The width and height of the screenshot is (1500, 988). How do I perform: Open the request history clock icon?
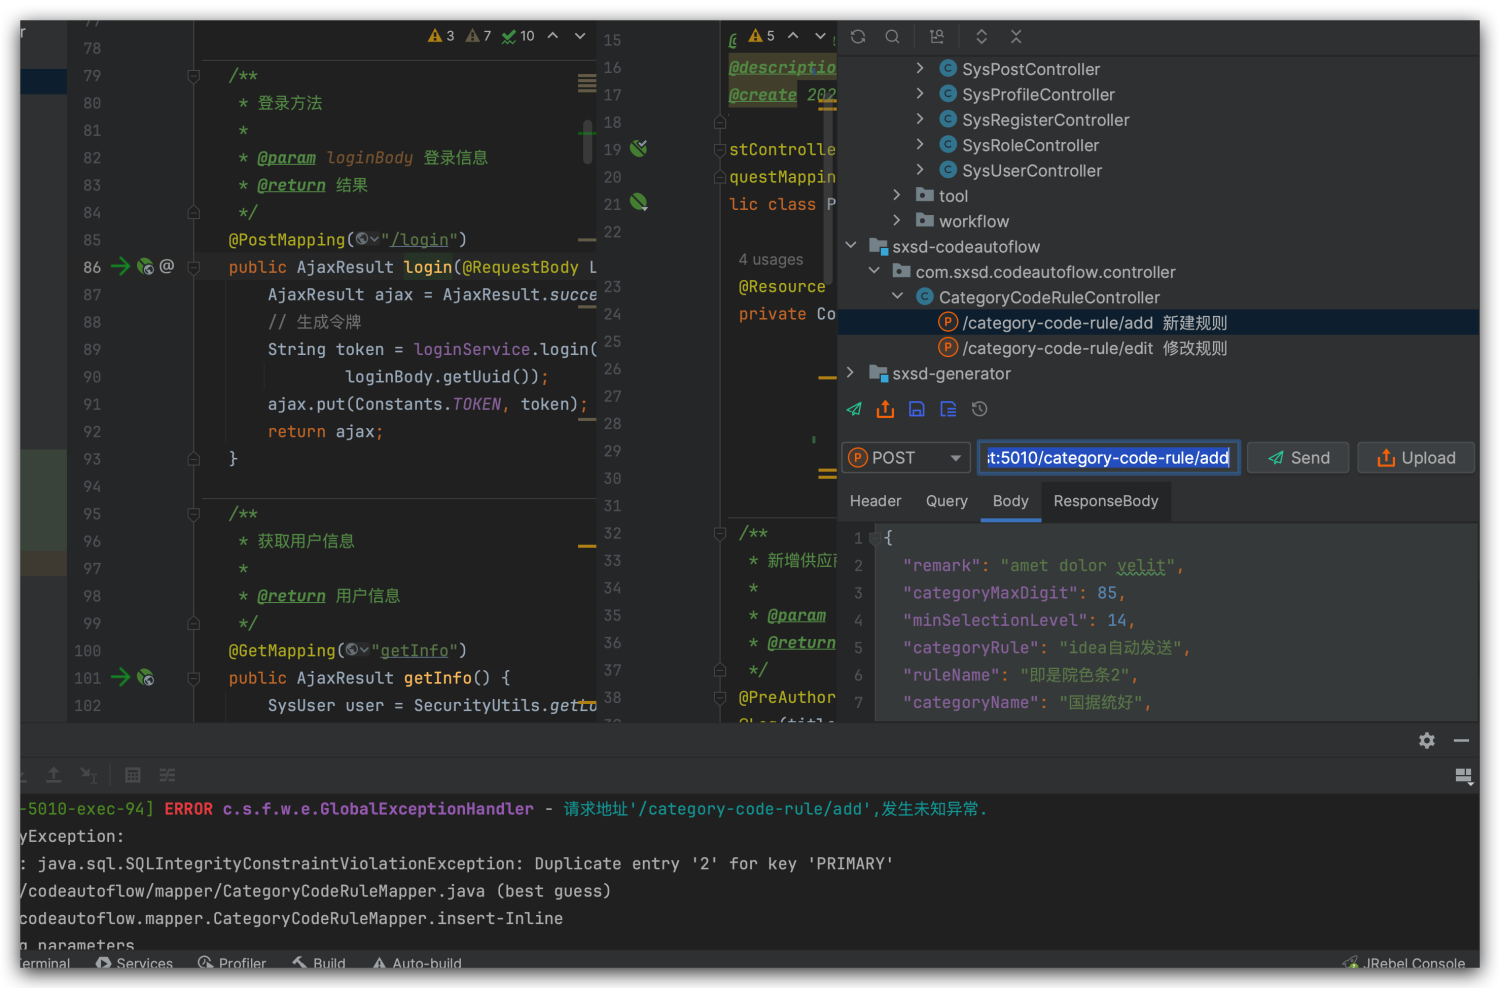tap(980, 409)
